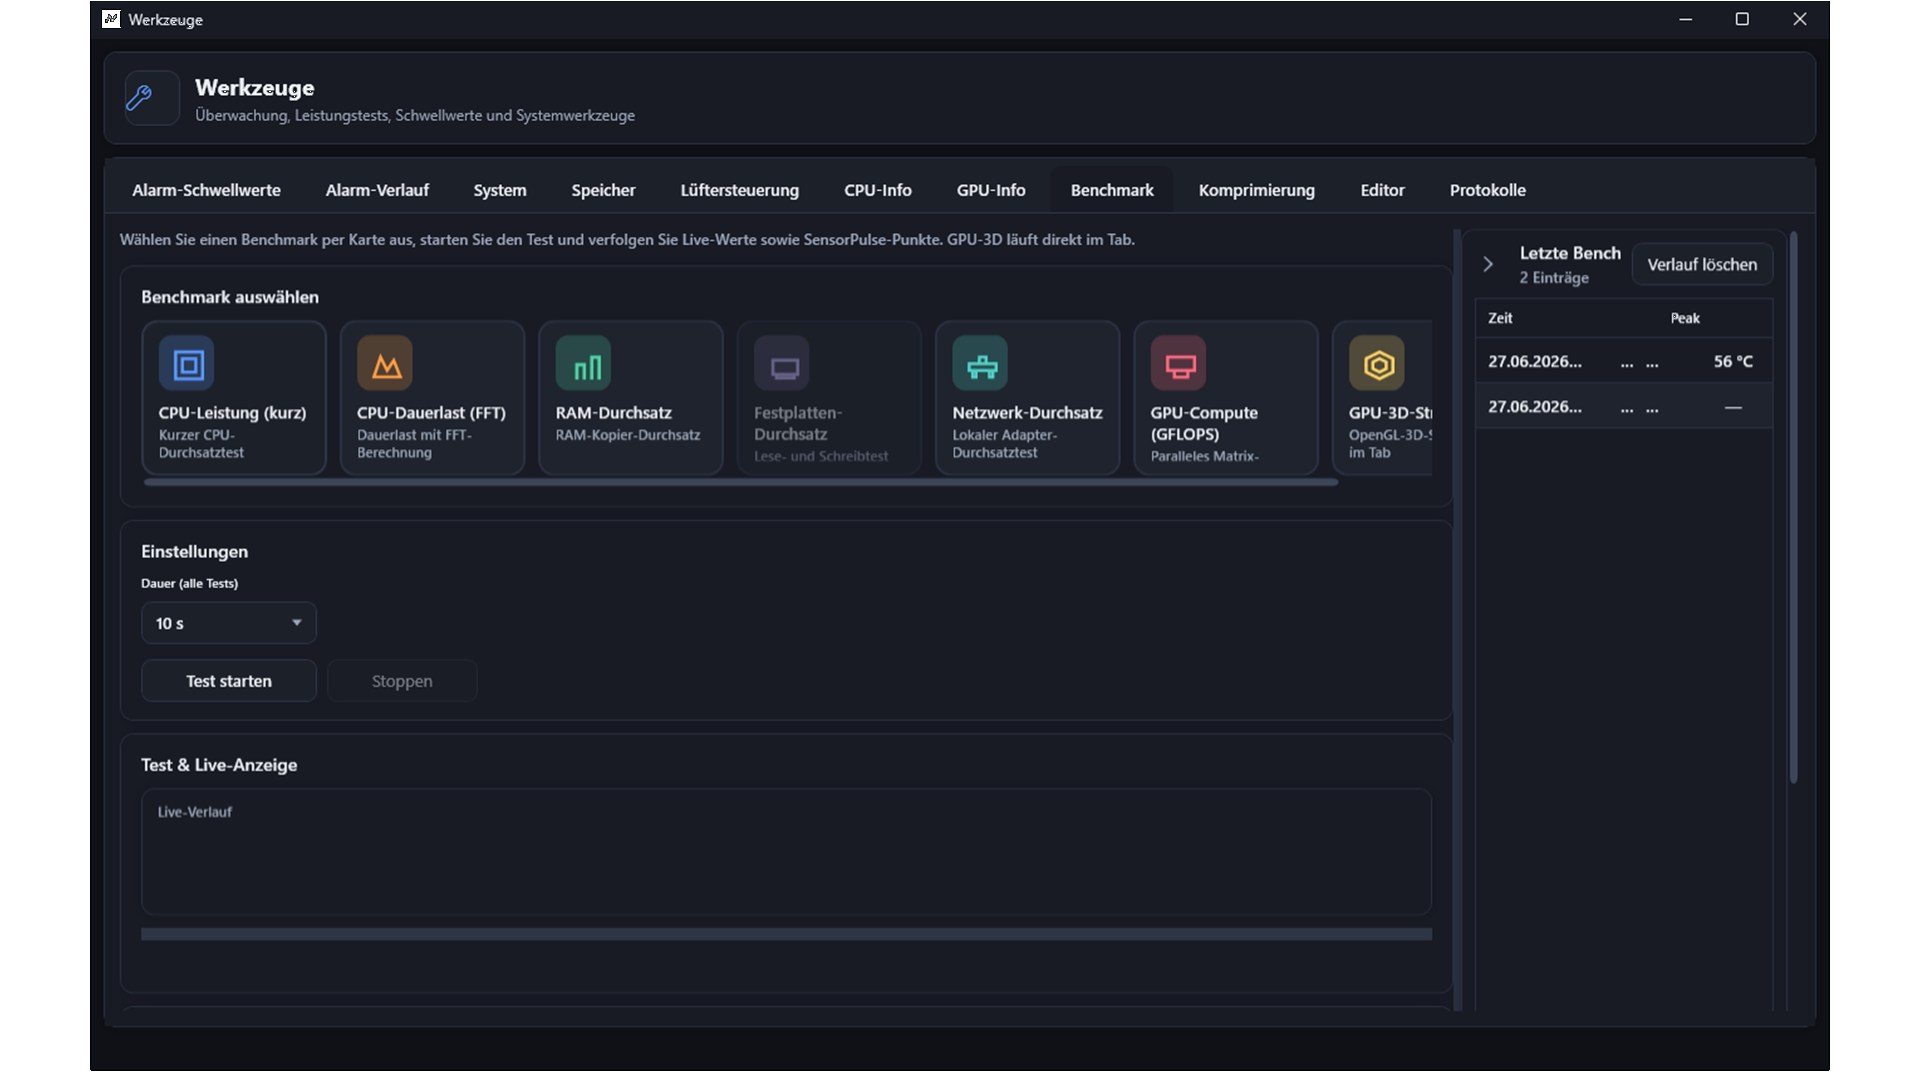Image resolution: width=1920 pixels, height=1080 pixels.
Task: Click the app icon in title bar
Action: [111, 19]
